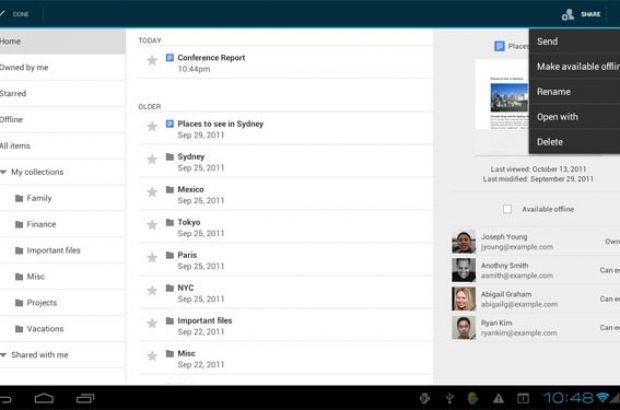Open the Tokyo folder icon
Image resolution: width=620 pixels, height=410 pixels.
[x=170, y=222]
